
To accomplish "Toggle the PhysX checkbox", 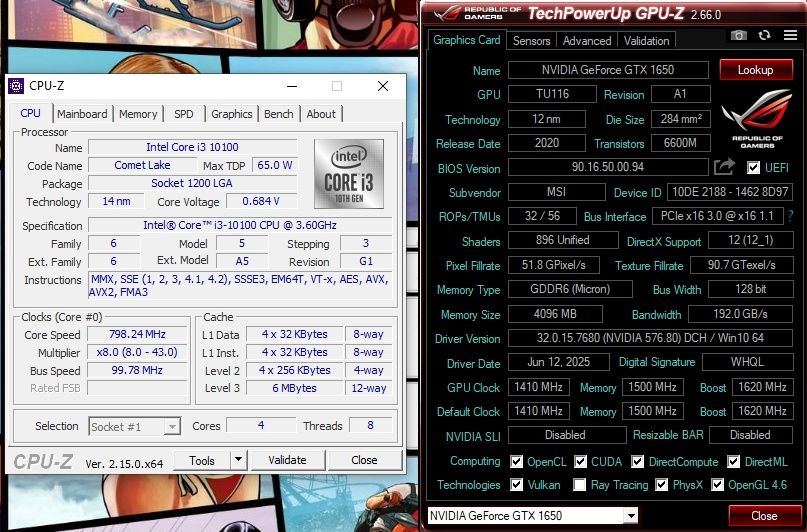I will click(661, 485).
